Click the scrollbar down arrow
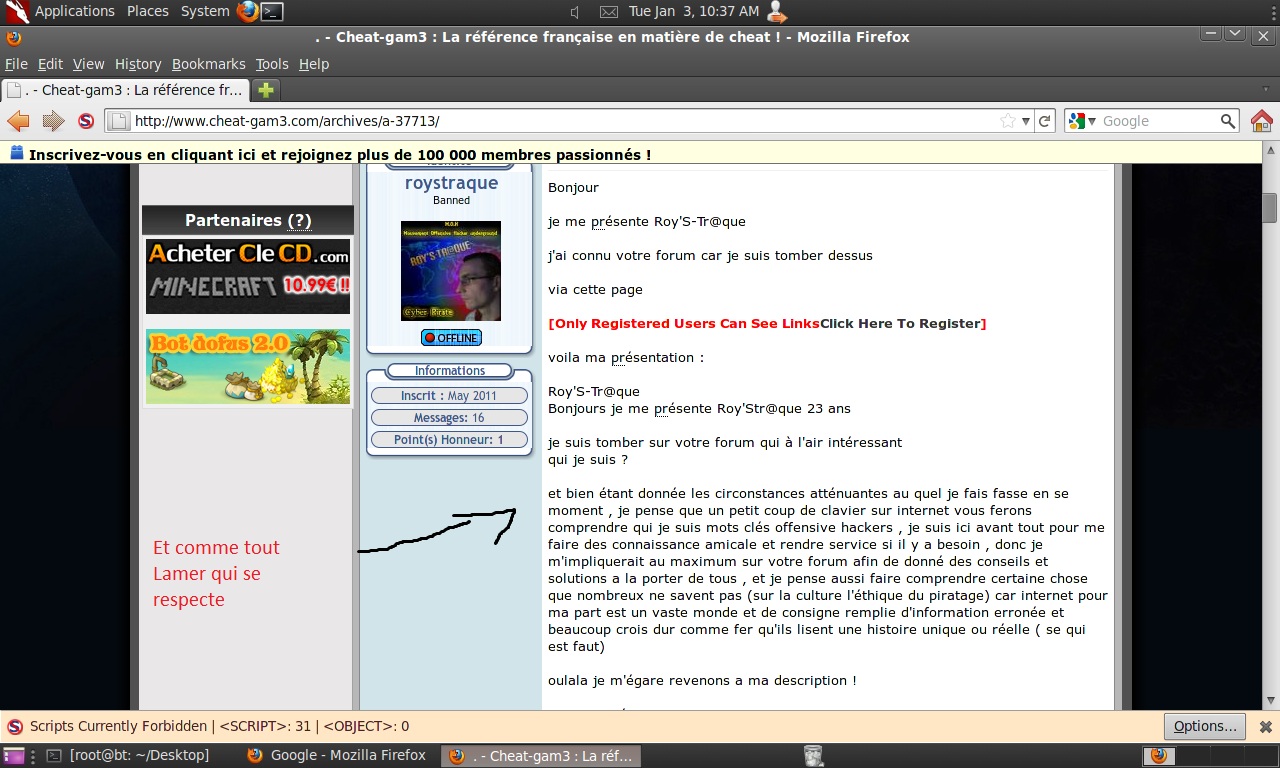Screen dimensions: 1280x768 coord(1270,701)
